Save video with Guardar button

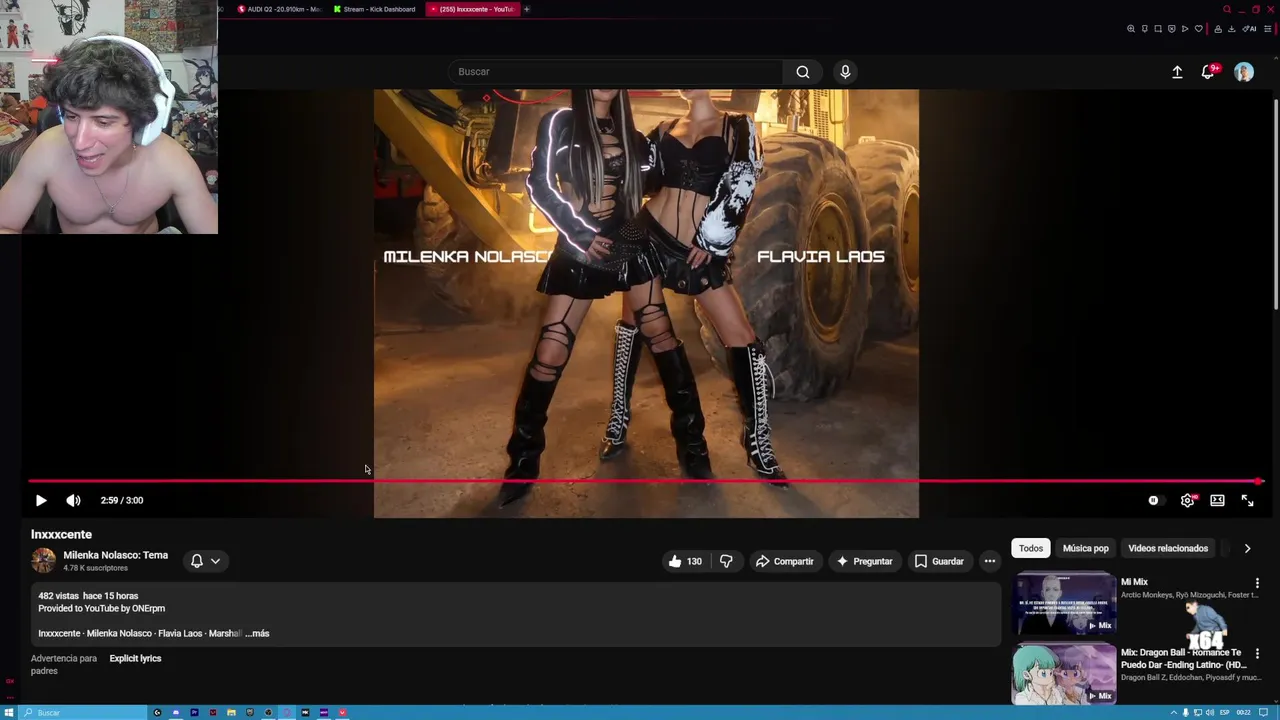tap(939, 561)
